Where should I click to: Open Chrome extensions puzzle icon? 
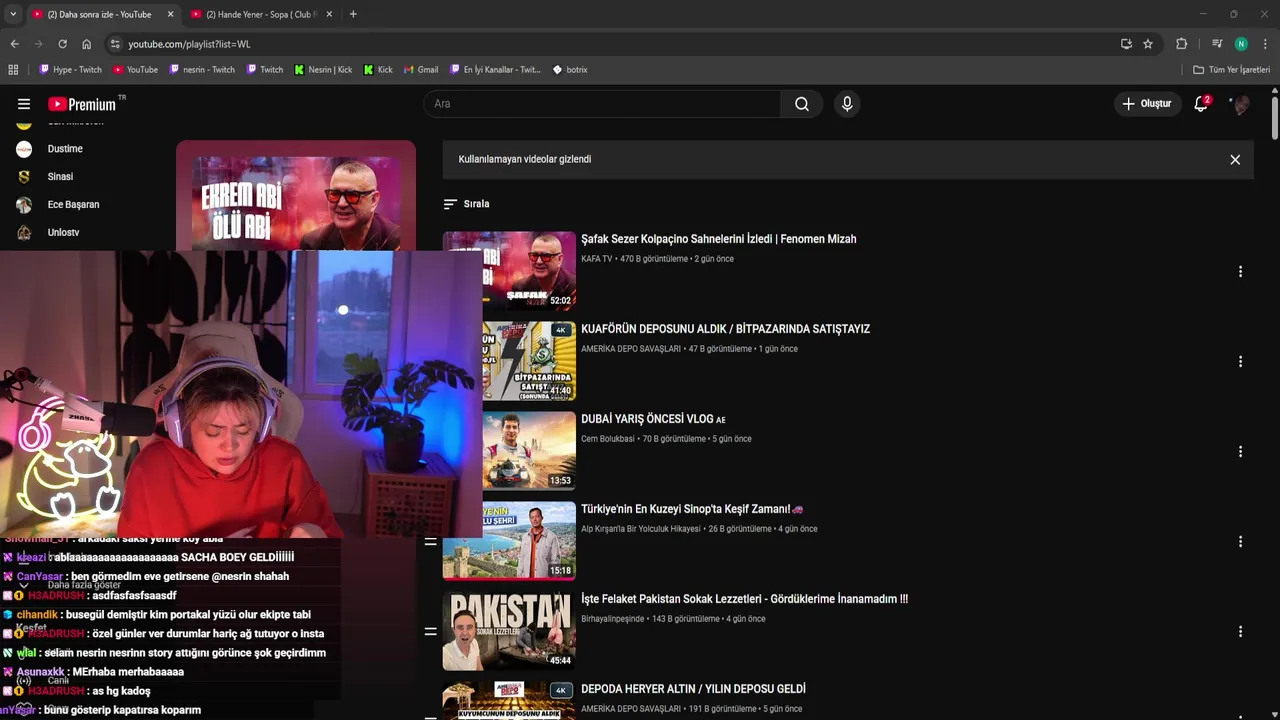tap(1181, 44)
